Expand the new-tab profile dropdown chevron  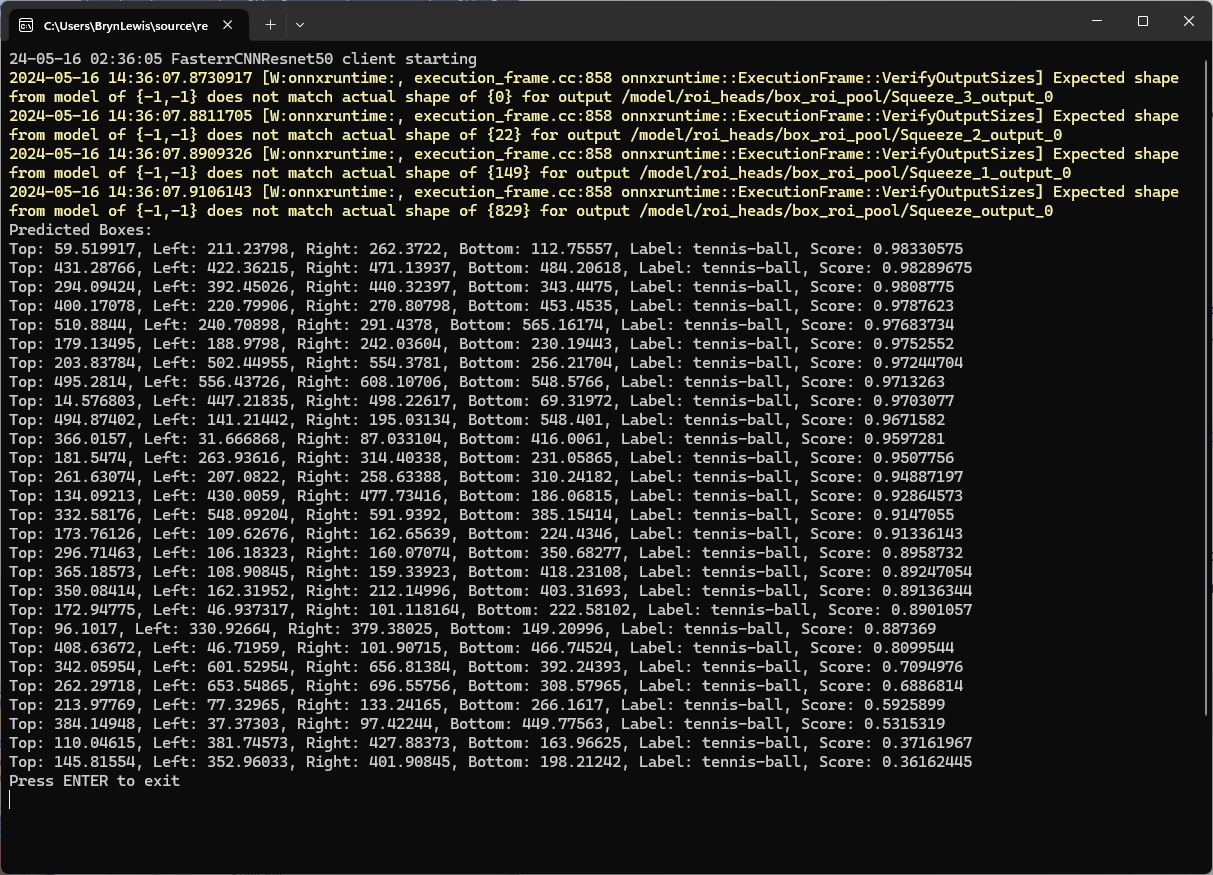(300, 23)
